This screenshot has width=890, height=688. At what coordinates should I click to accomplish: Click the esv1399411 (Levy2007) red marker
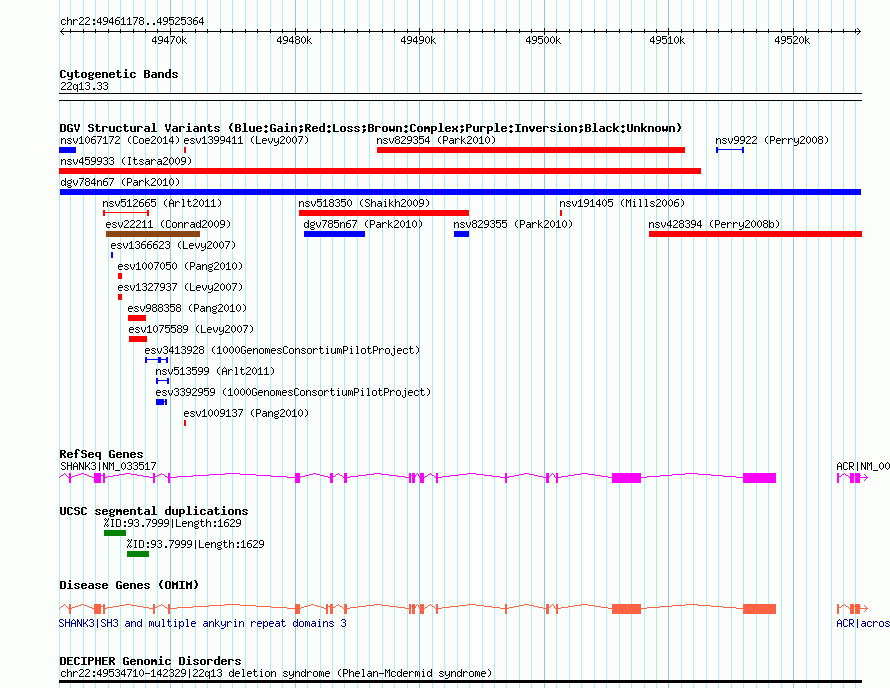185,150
